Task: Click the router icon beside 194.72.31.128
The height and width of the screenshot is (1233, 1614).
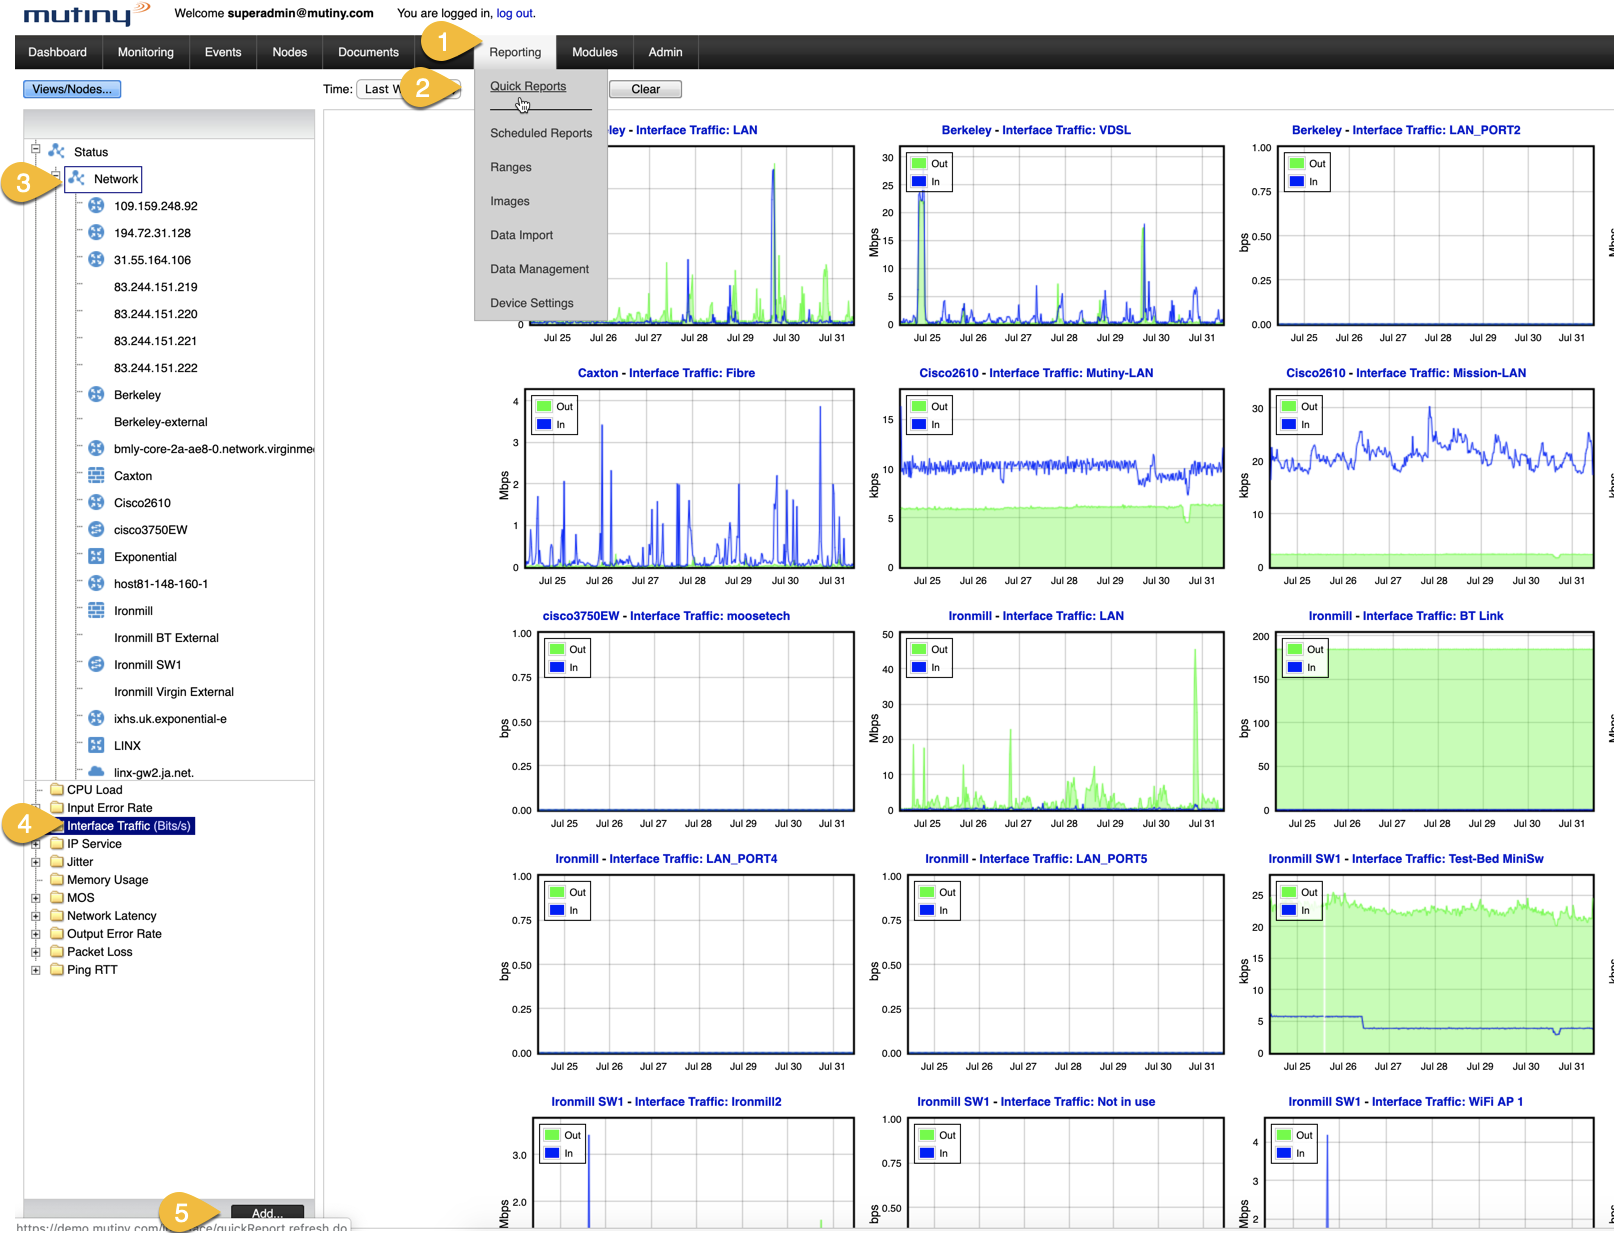Action: (96, 233)
